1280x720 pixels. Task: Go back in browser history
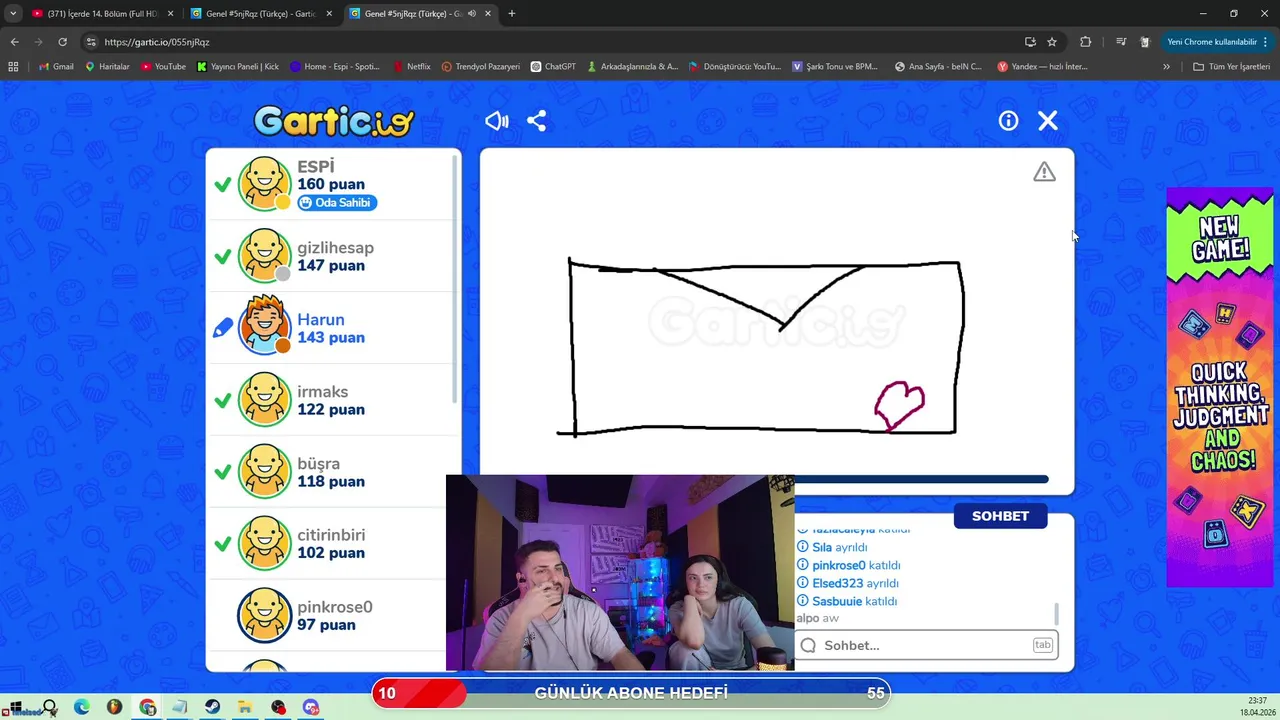14,42
